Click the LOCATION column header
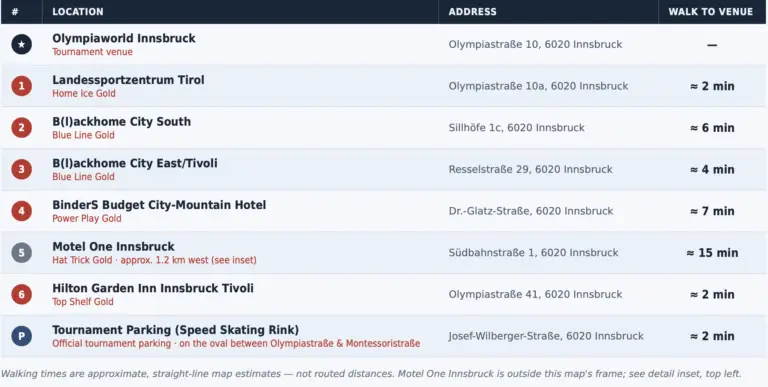 (x=78, y=12)
